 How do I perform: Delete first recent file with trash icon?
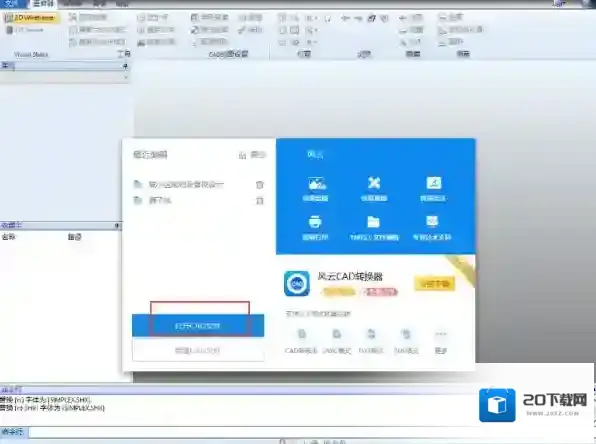click(x=260, y=185)
